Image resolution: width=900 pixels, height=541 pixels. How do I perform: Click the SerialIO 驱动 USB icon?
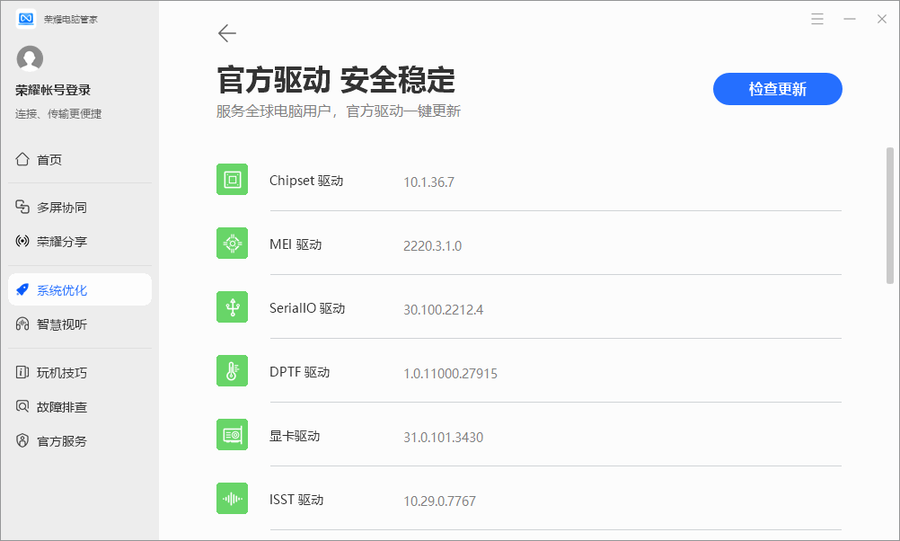[x=232, y=307]
